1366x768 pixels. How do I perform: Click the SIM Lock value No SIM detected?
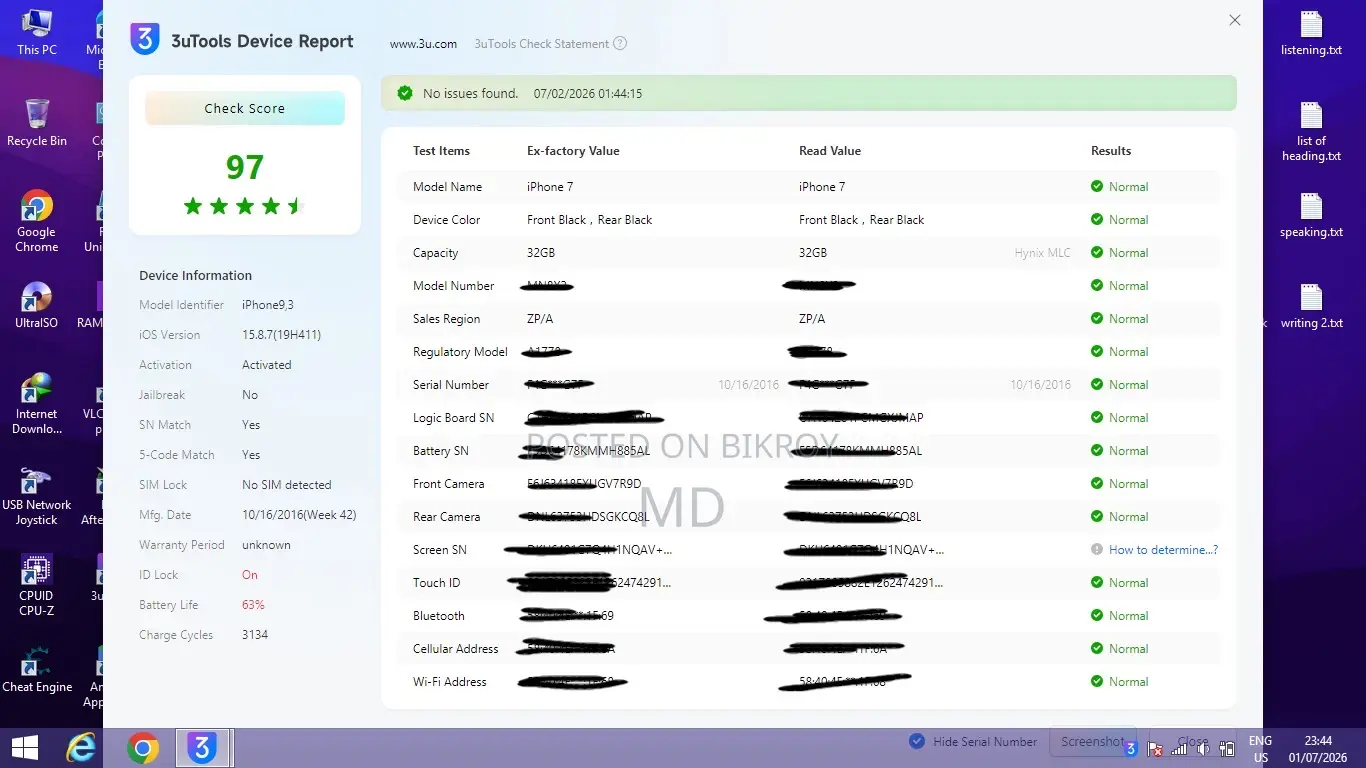point(287,485)
